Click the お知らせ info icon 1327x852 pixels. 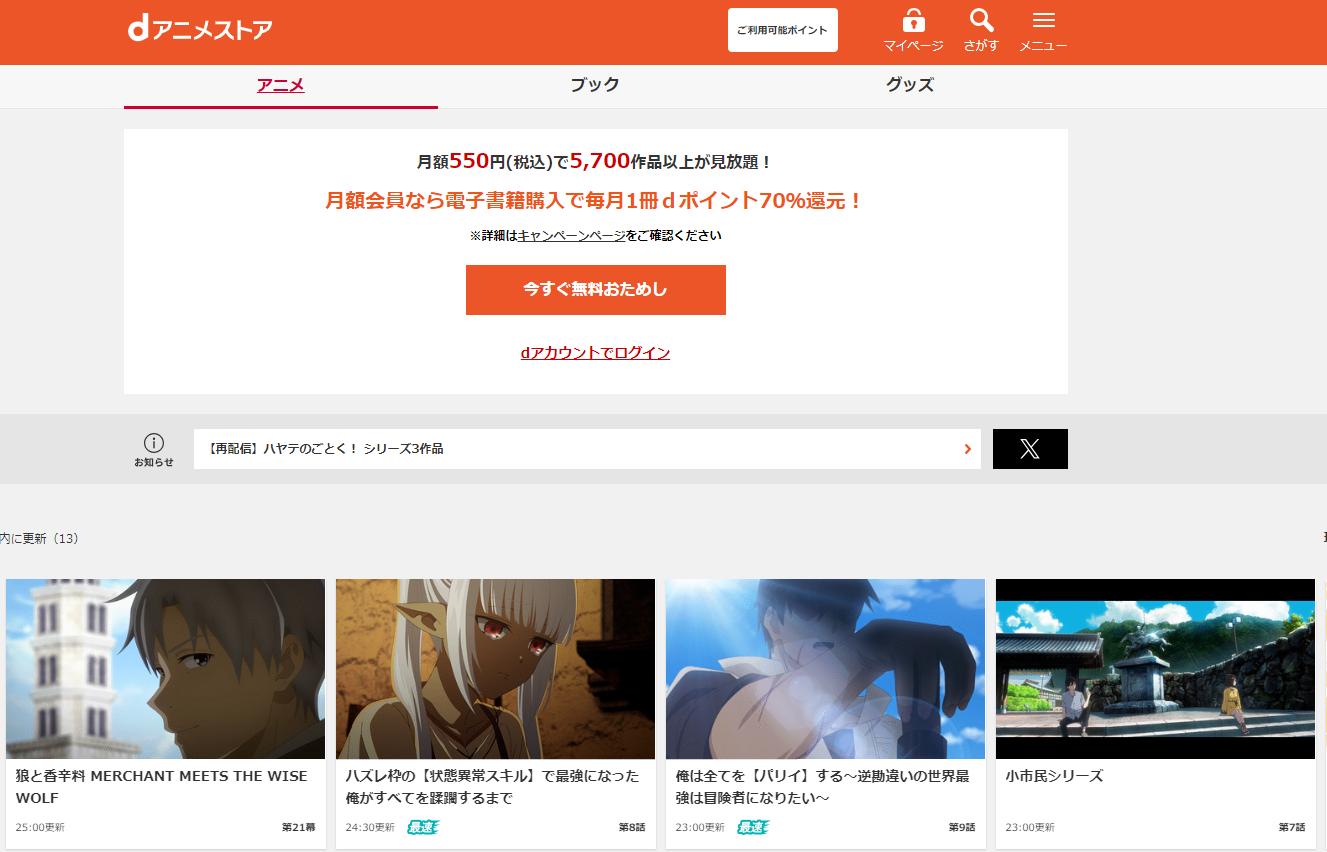point(153,442)
